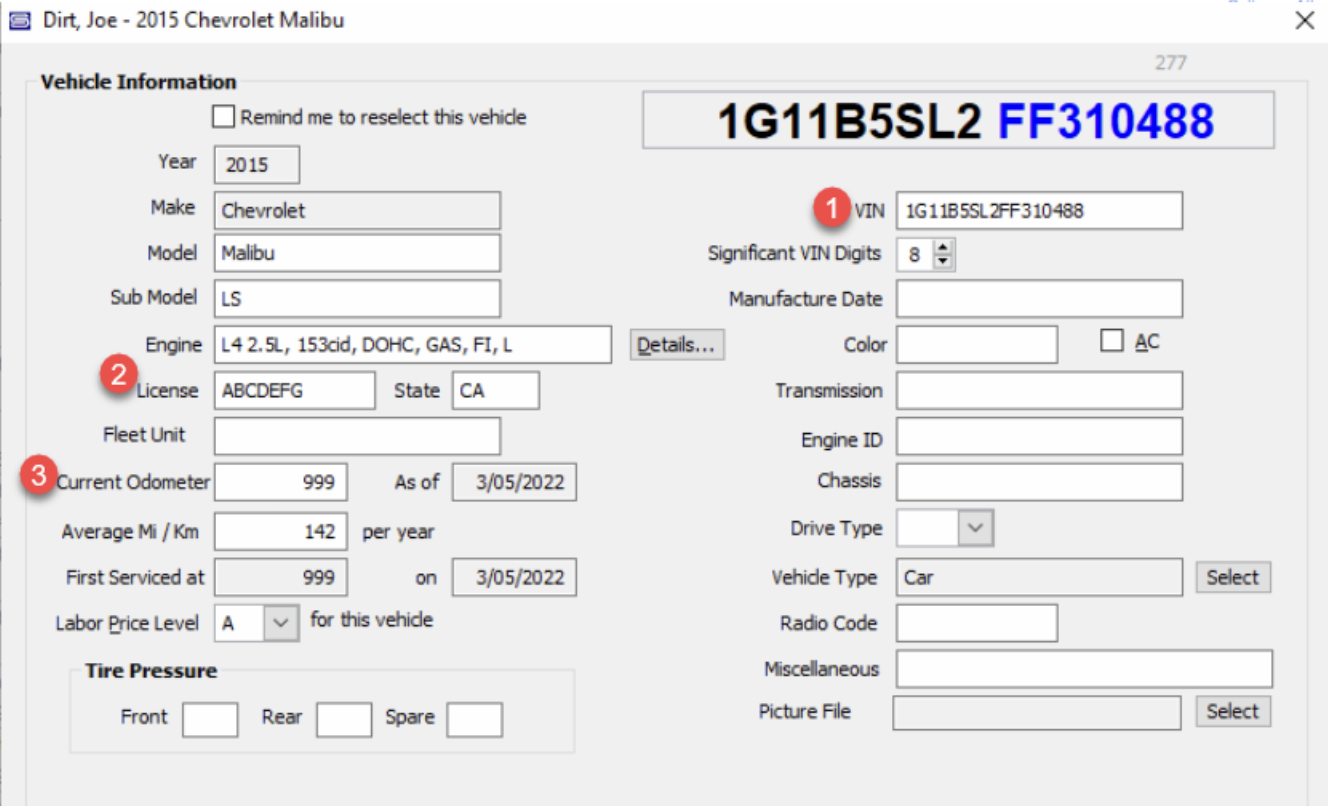Click the As of date field
The width and height of the screenshot is (1328, 806).
pos(514,482)
